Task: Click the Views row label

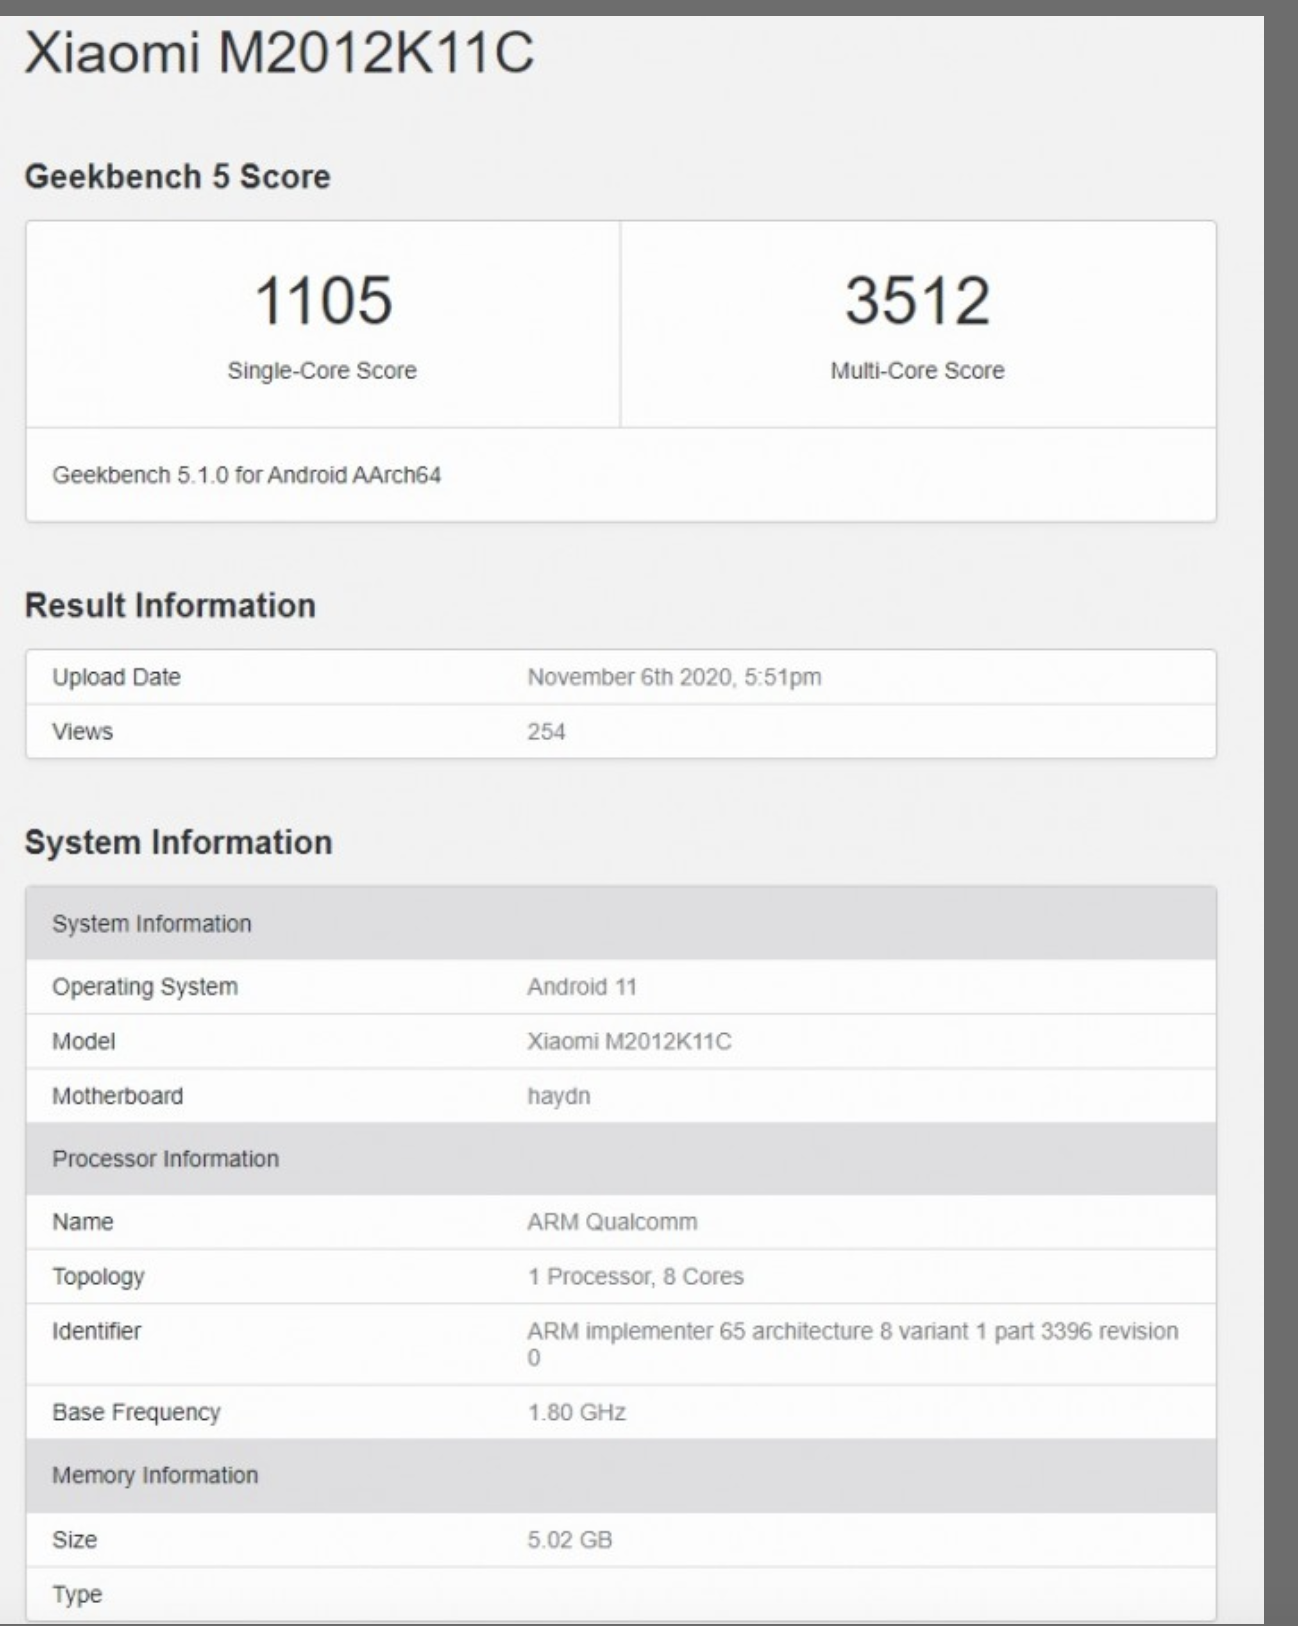Action: tap(82, 731)
